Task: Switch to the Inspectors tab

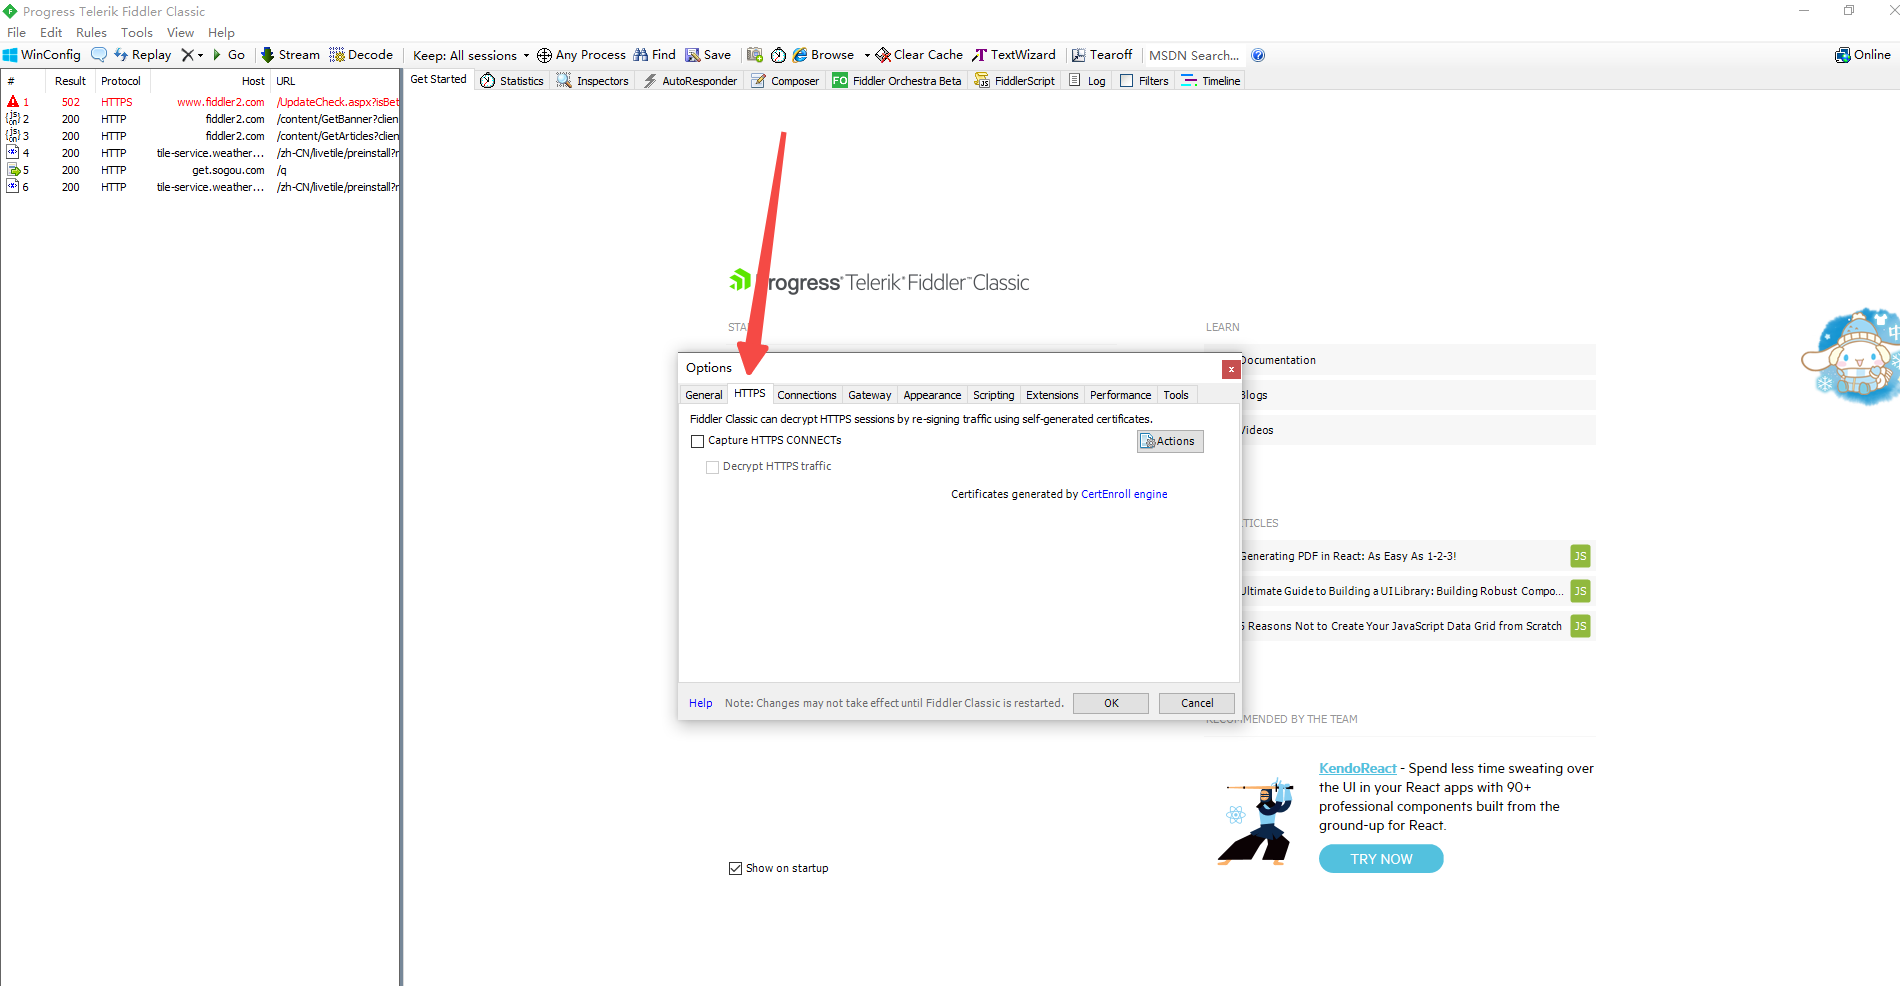Action: pyautogui.click(x=593, y=81)
